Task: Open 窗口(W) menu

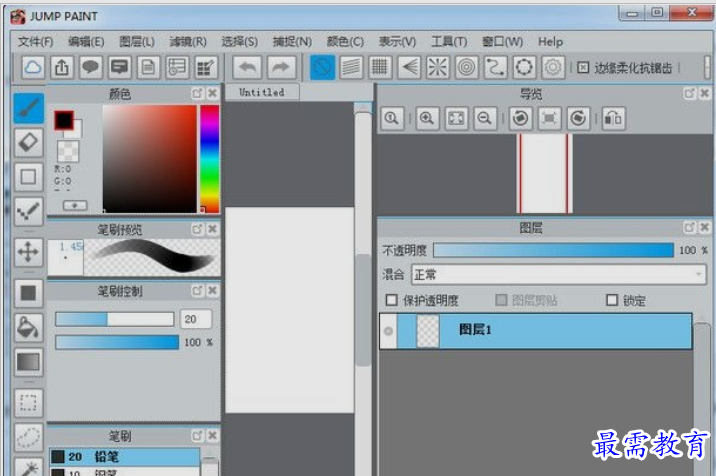Action: pyautogui.click(x=502, y=42)
